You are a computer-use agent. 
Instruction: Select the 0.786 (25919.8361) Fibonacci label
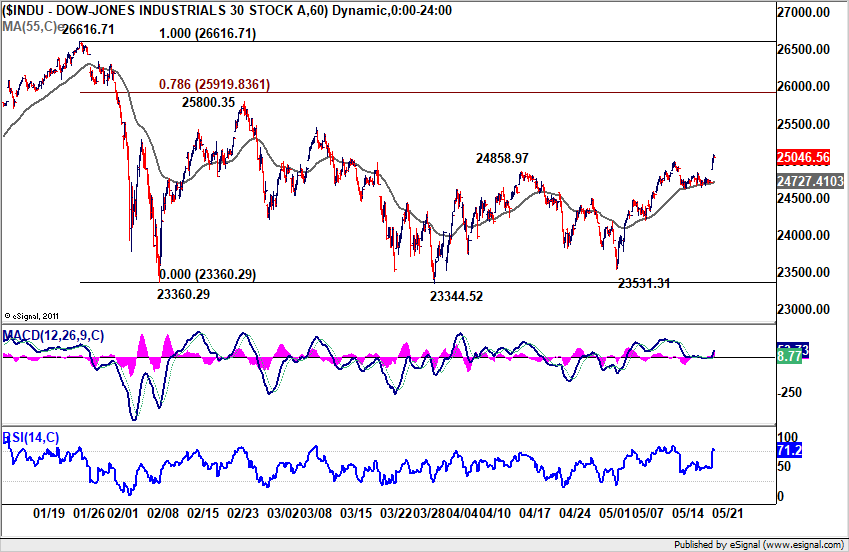pos(214,85)
